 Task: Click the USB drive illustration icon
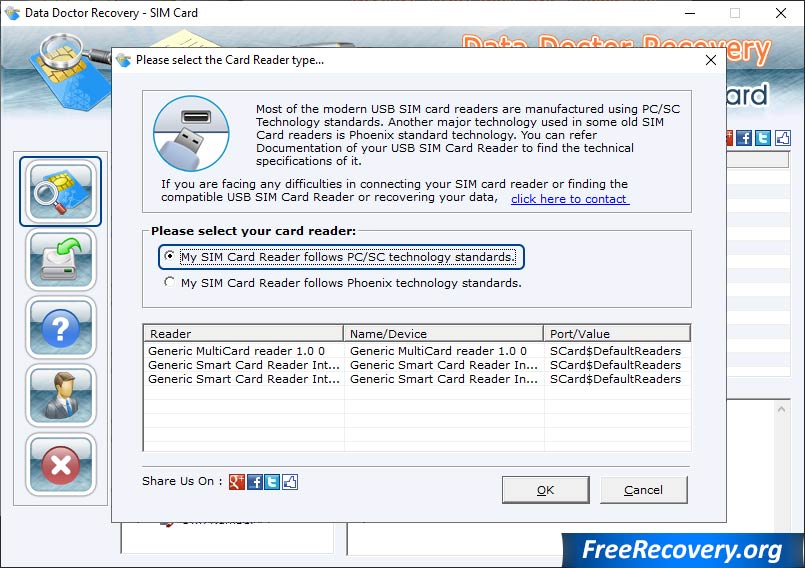point(191,134)
